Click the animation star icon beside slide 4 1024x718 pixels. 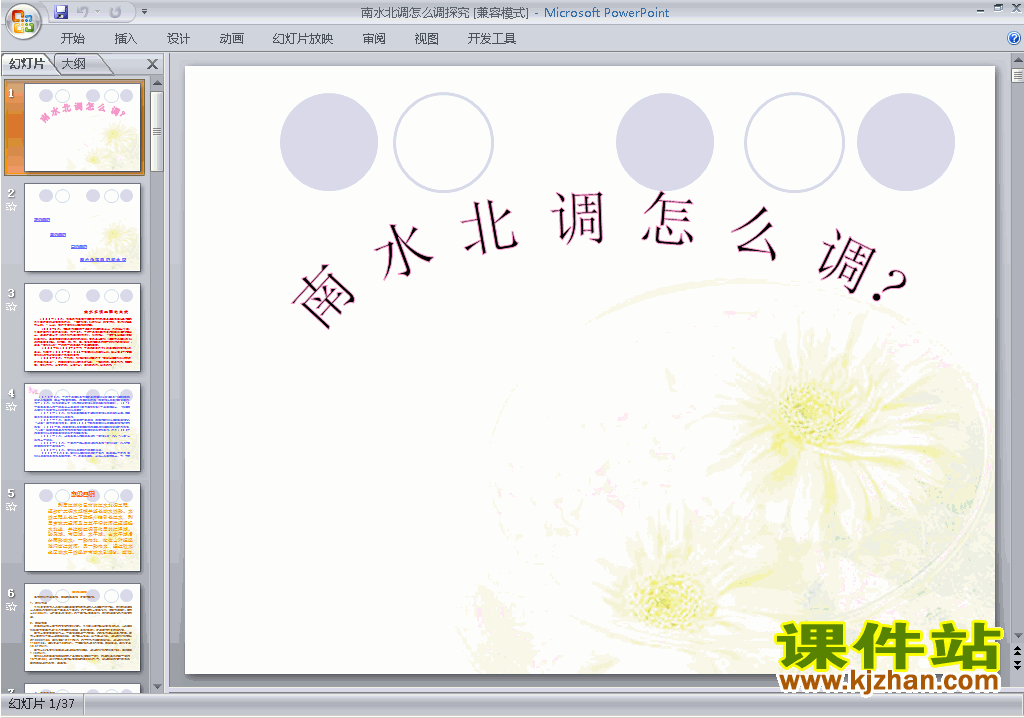pos(11,407)
